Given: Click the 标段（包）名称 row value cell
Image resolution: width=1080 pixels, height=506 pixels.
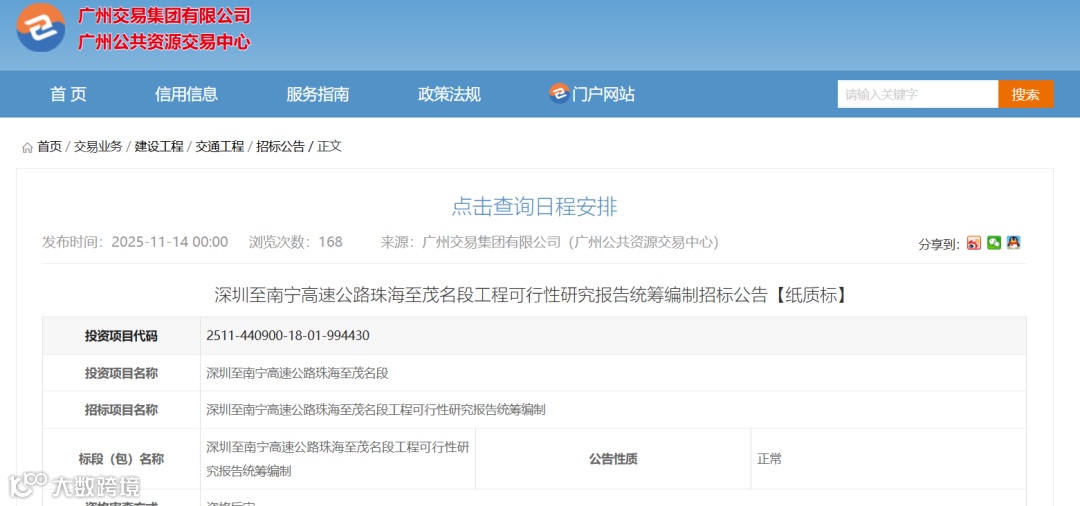Looking at the screenshot, I should pyautogui.click(x=338, y=459).
